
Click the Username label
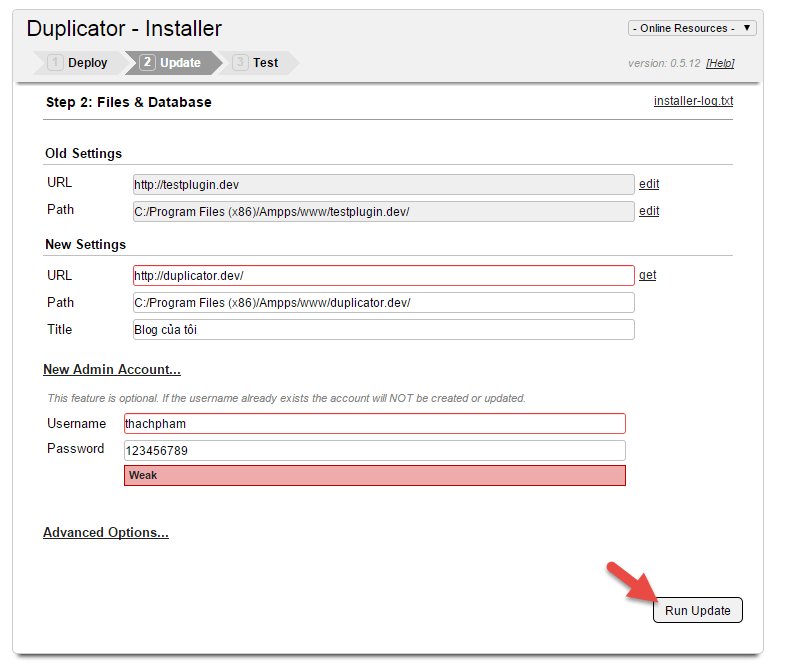click(x=76, y=423)
